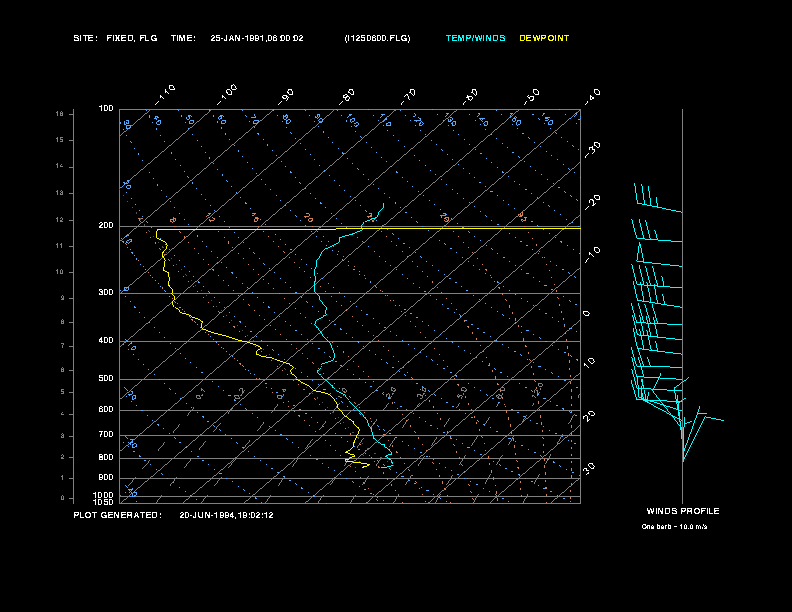Select the sounding timestamp "25-JAN-1991,06:00:02"

(x=257, y=38)
